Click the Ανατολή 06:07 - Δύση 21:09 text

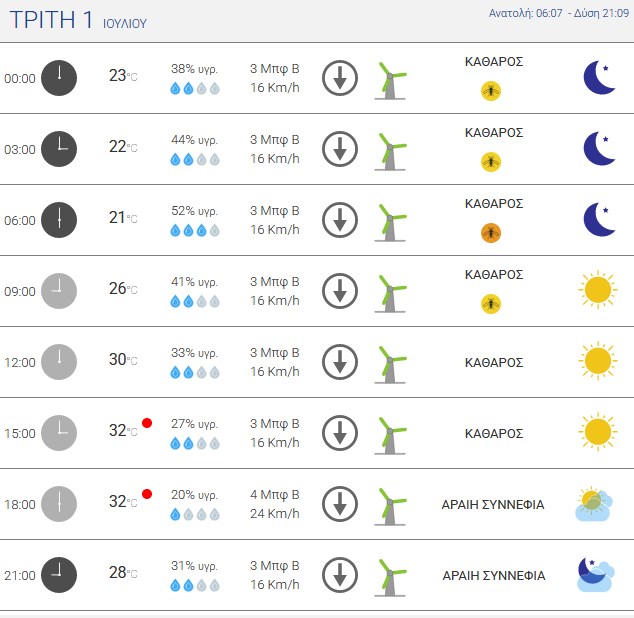click(x=553, y=13)
